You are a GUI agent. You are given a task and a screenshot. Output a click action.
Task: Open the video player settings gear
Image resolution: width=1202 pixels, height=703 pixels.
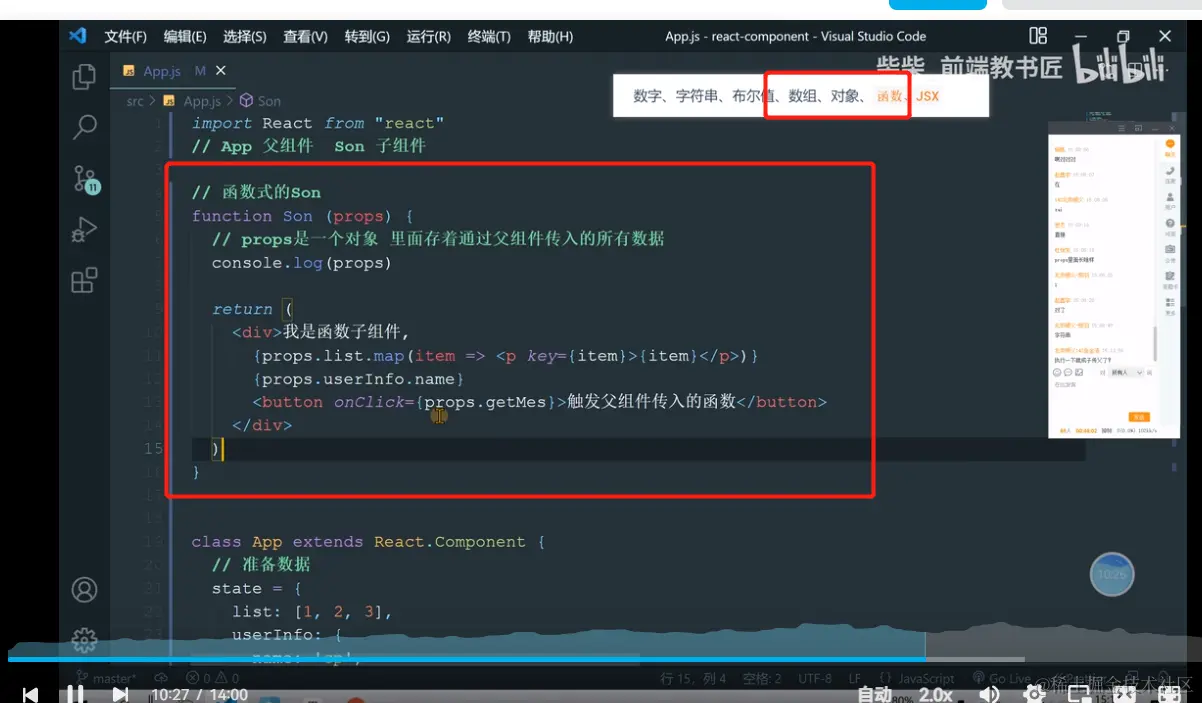[x=1034, y=694]
